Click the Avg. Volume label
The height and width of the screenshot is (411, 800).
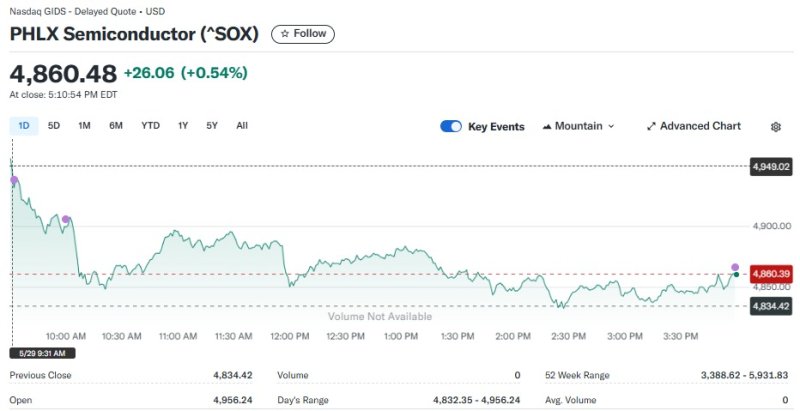570,400
